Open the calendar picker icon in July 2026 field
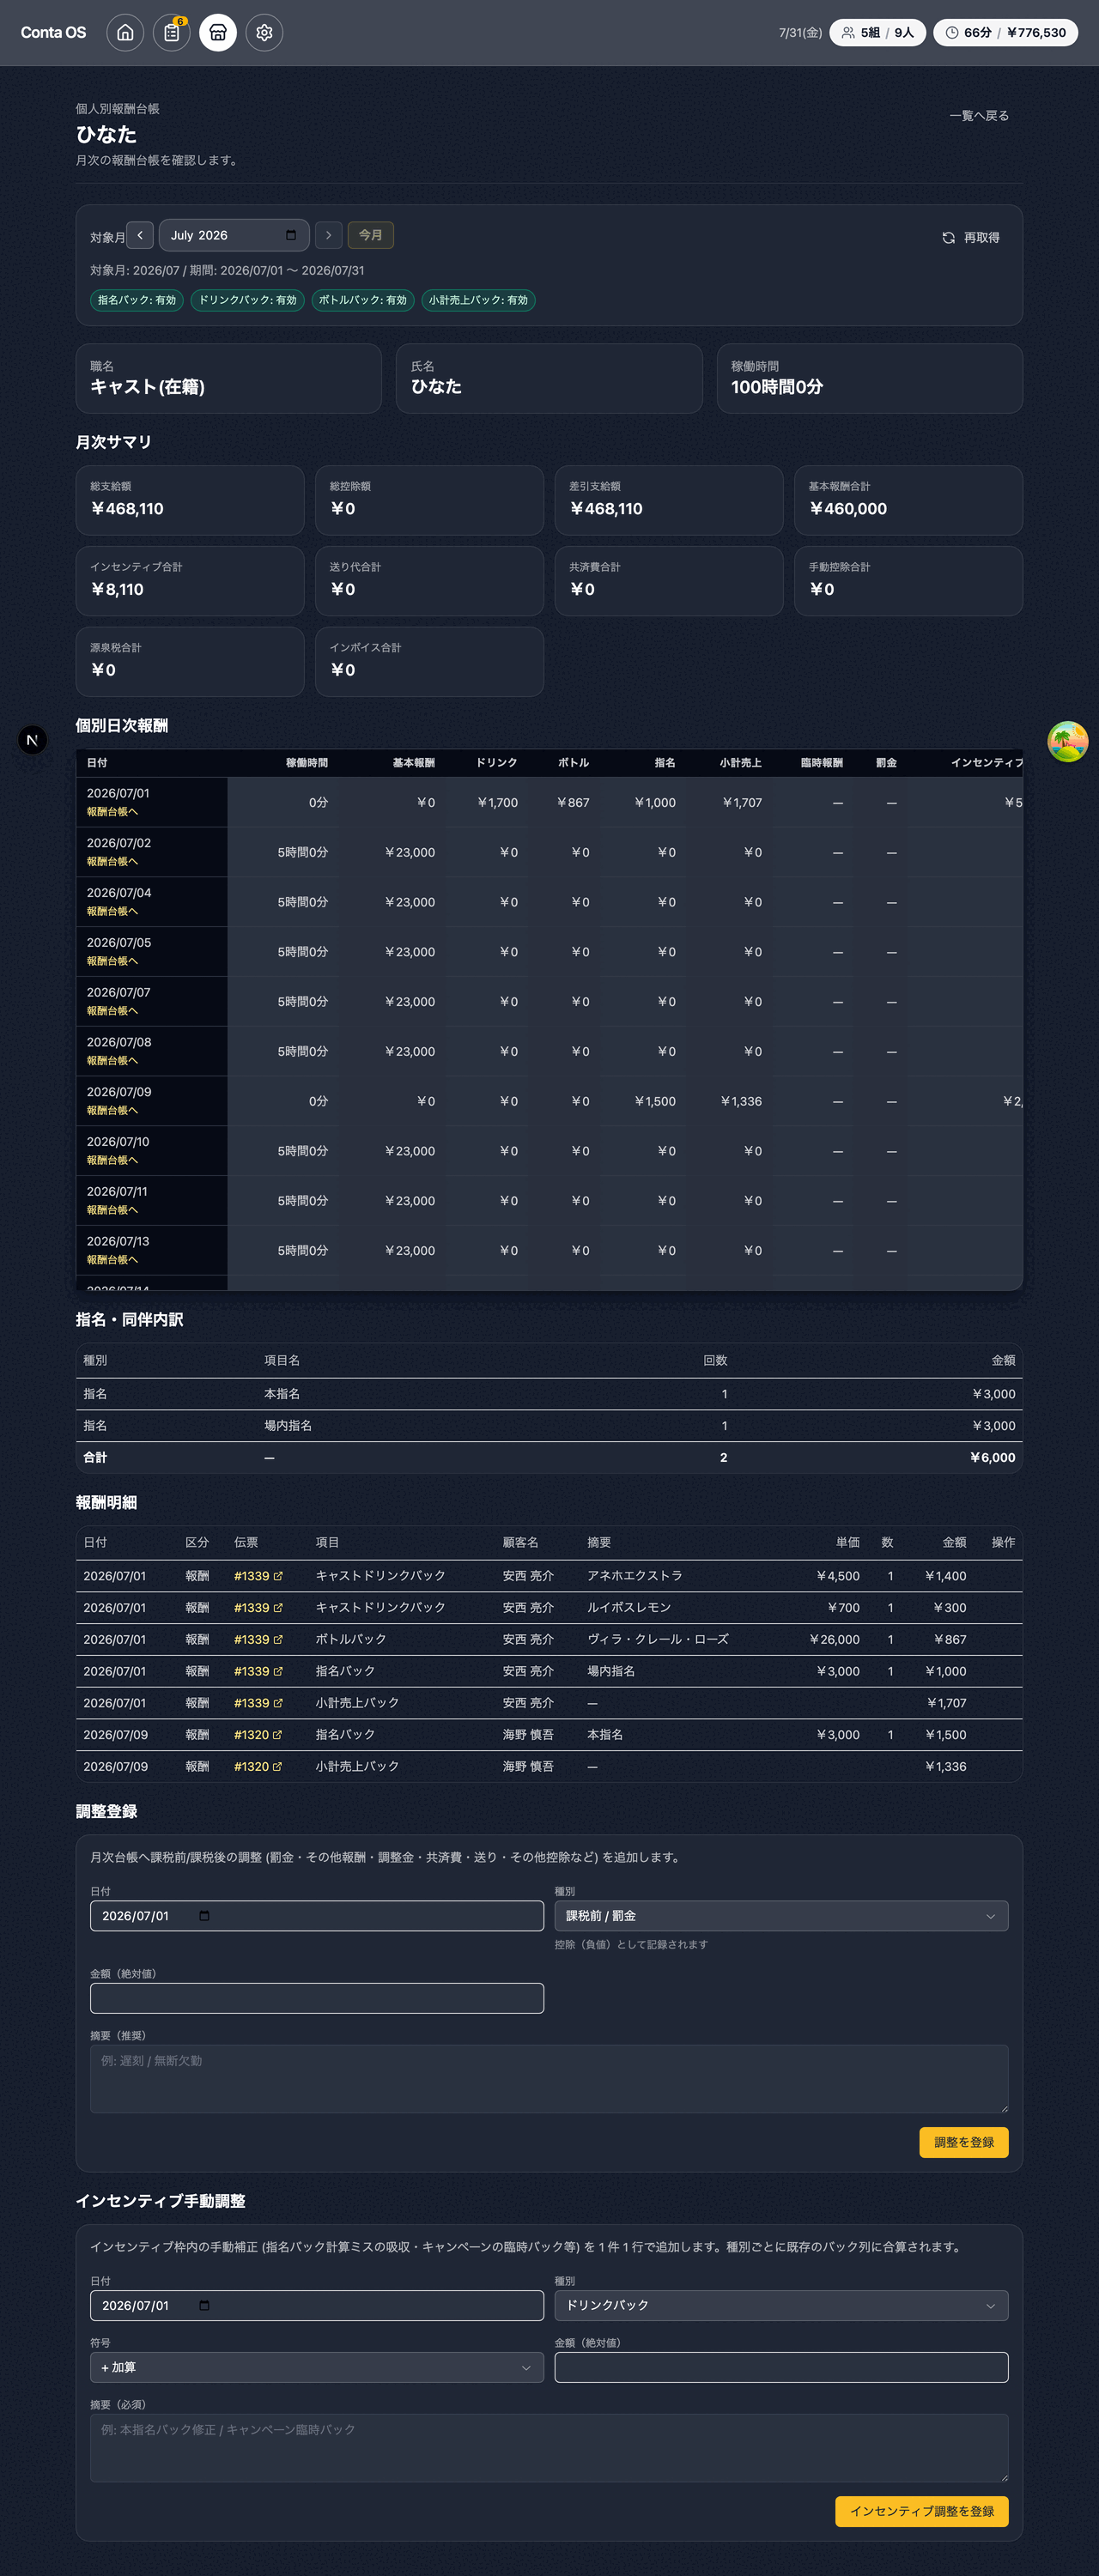Viewport: 1099px width, 2576px height. [291, 235]
